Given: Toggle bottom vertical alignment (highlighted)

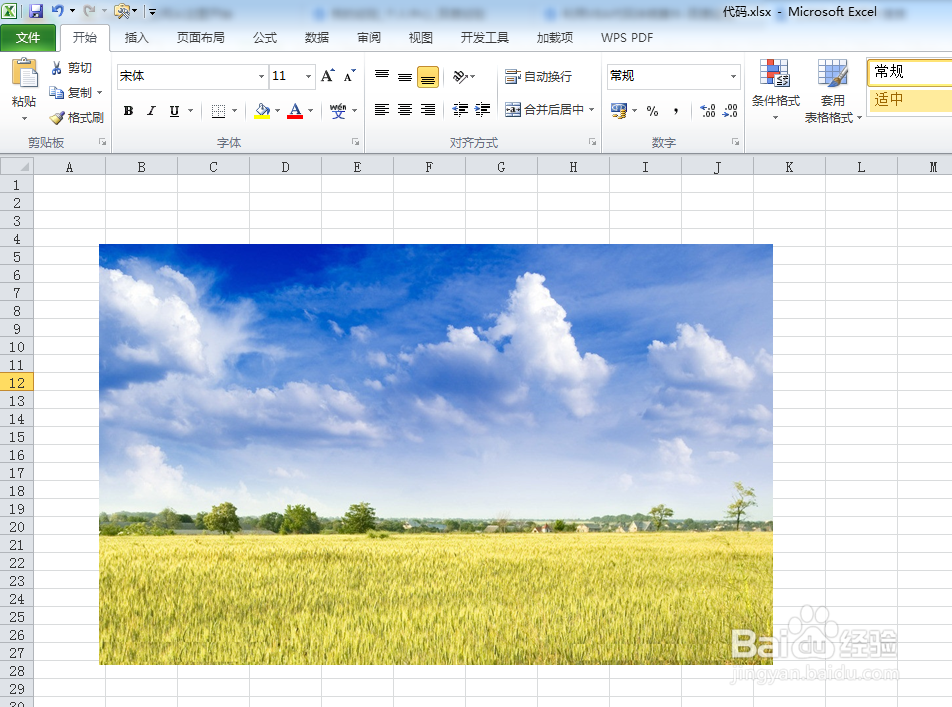Looking at the screenshot, I should (428, 77).
